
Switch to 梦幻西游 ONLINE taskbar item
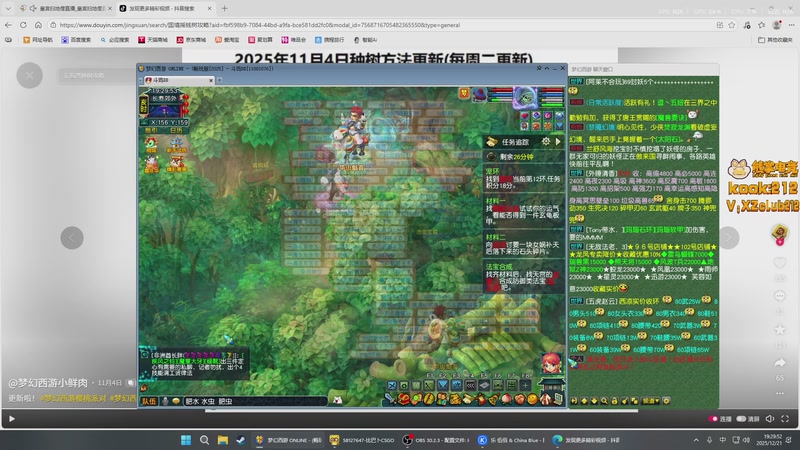click(x=289, y=440)
